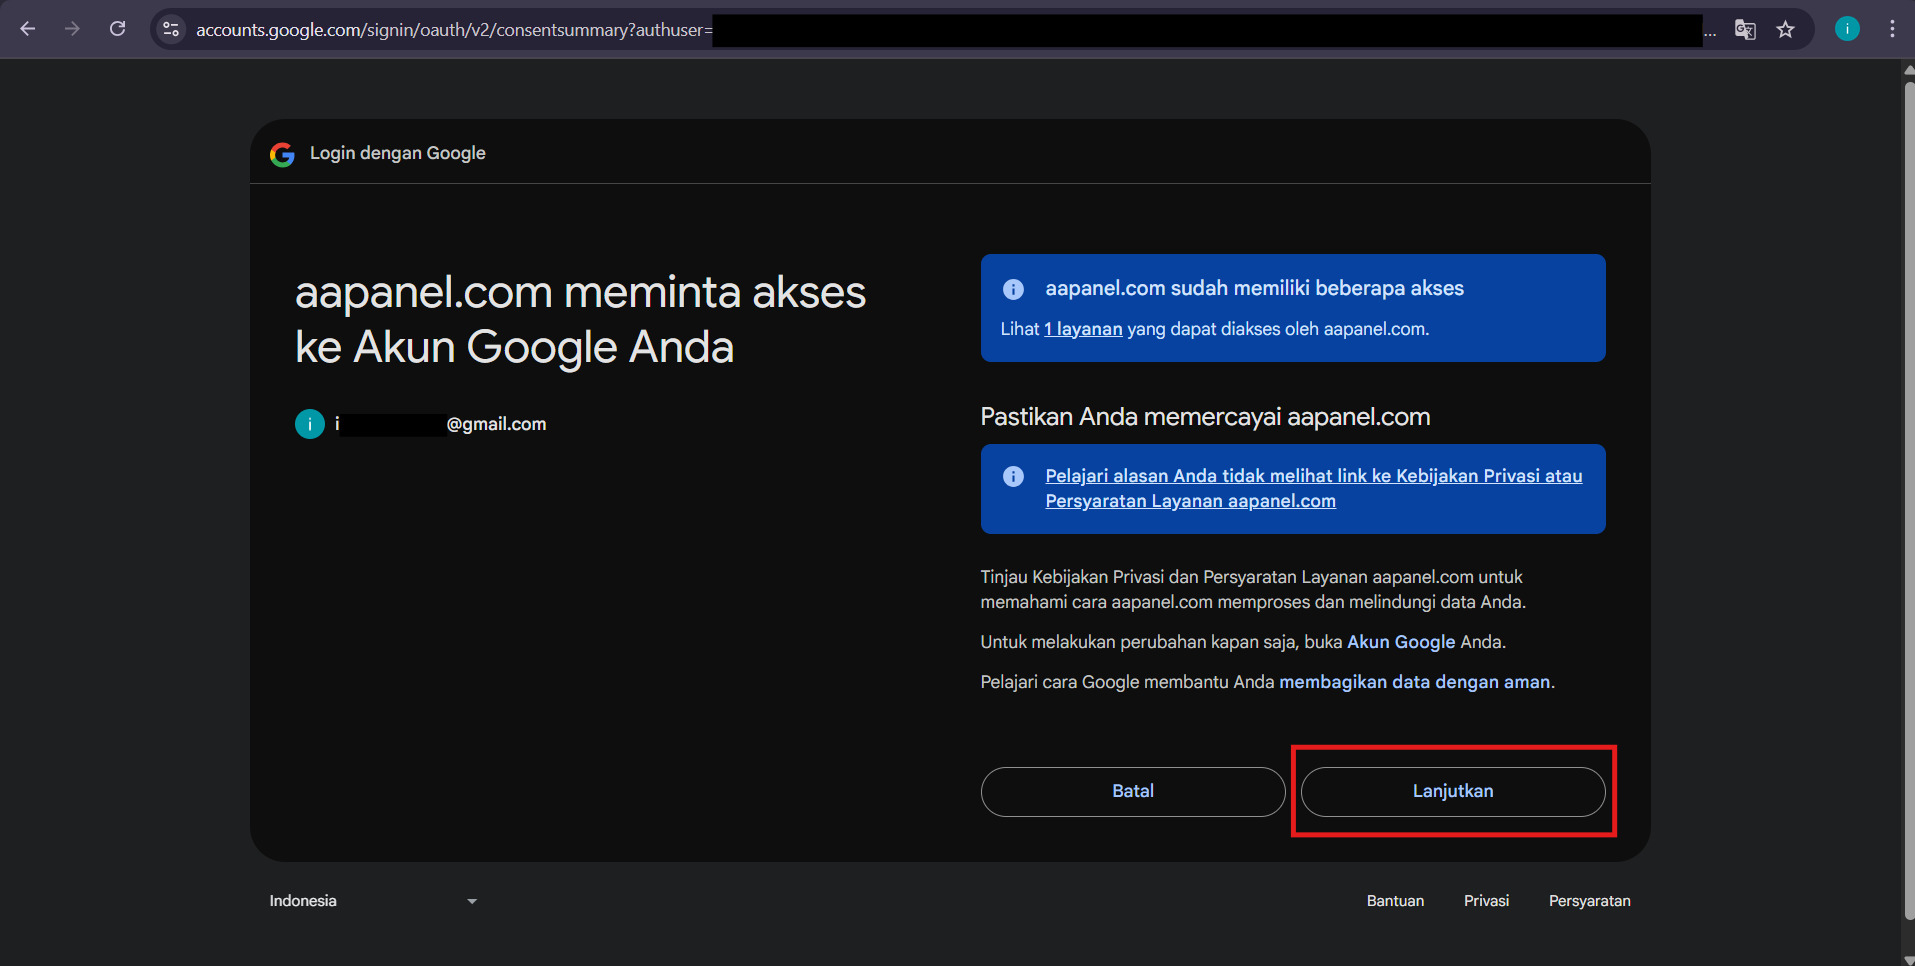
Task: Click the Google logo icon
Action: (282, 153)
